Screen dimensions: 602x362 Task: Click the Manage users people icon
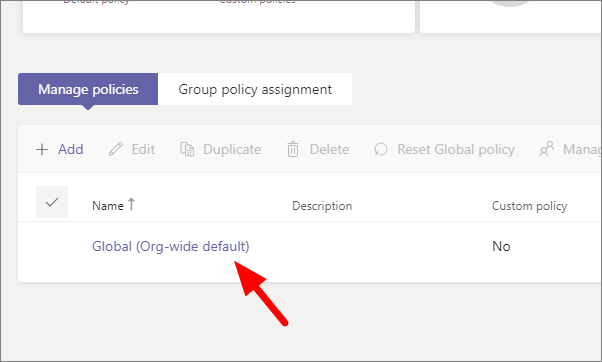[547, 149]
